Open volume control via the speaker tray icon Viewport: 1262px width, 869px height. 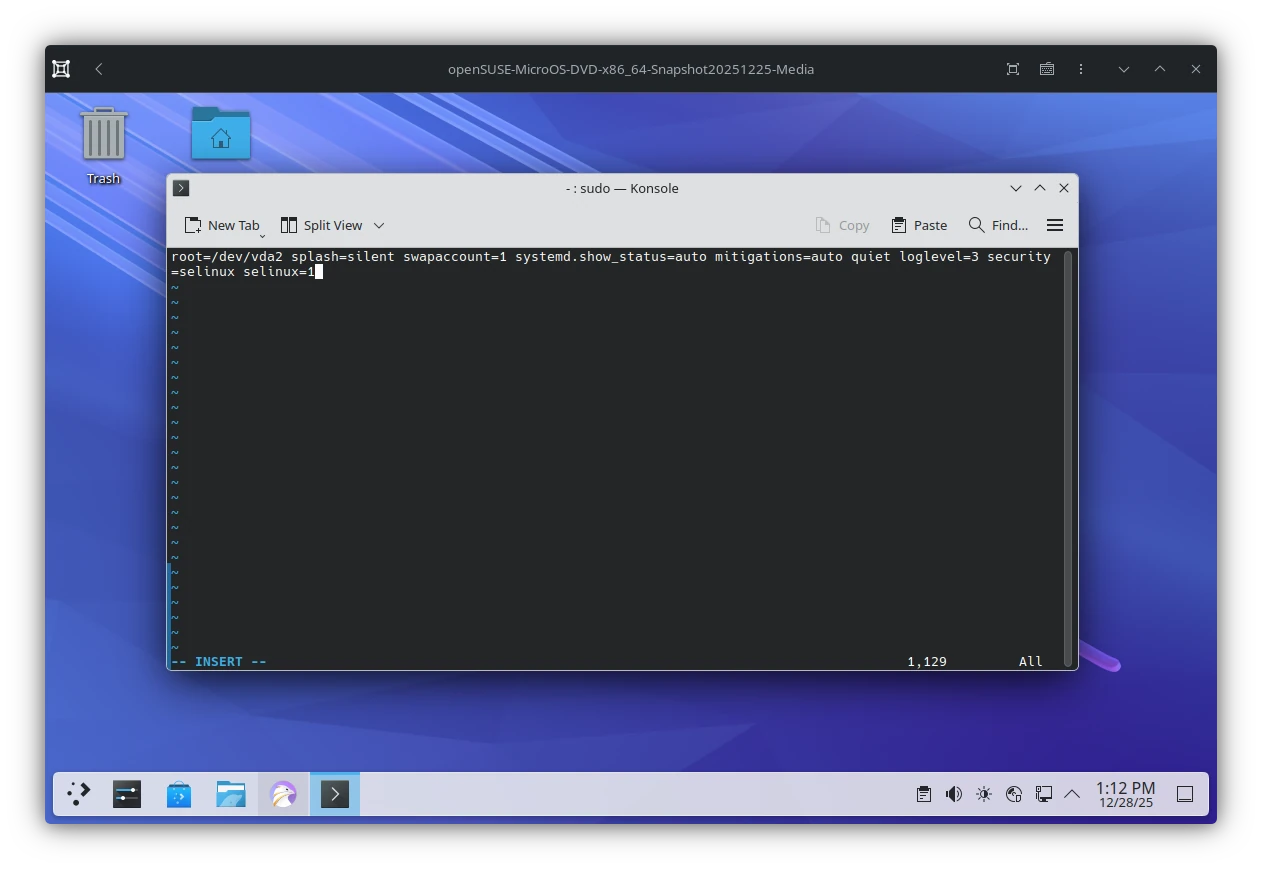pos(953,793)
